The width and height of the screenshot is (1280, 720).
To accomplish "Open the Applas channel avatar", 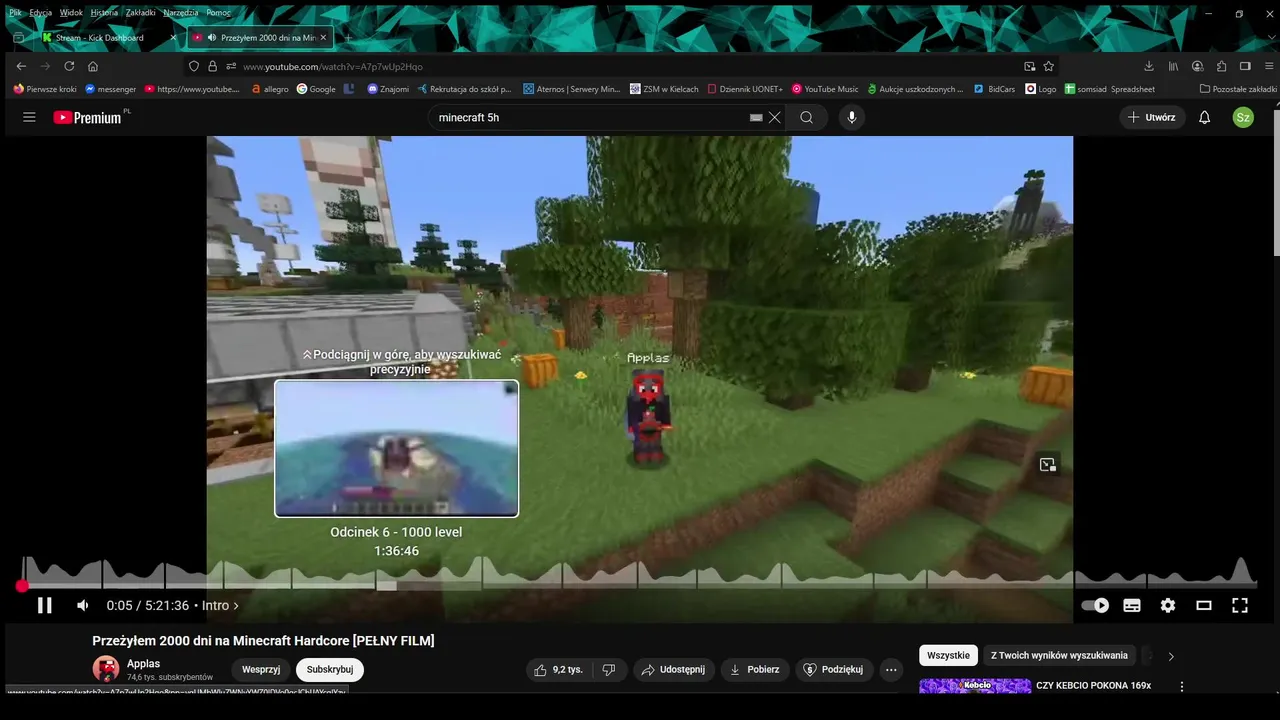I will [x=106, y=669].
